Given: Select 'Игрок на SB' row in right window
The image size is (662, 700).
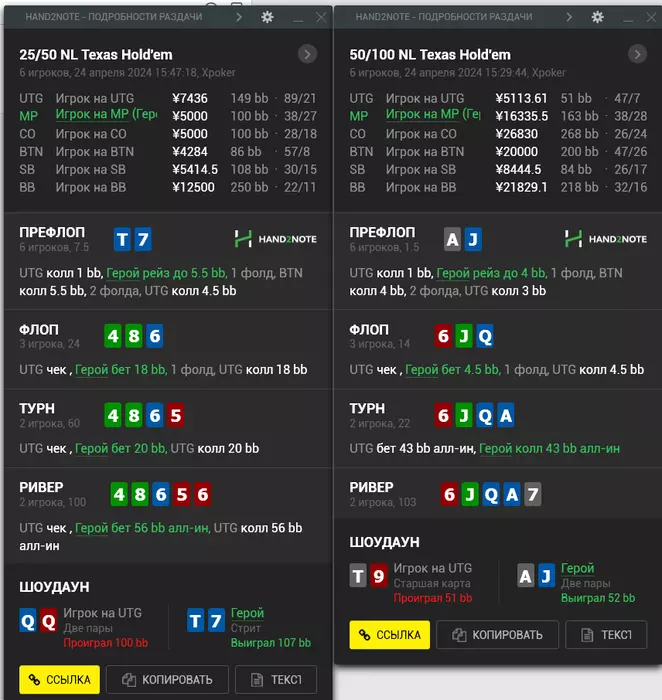Looking at the screenshot, I should pyautogui.click(x=498, y=170).
